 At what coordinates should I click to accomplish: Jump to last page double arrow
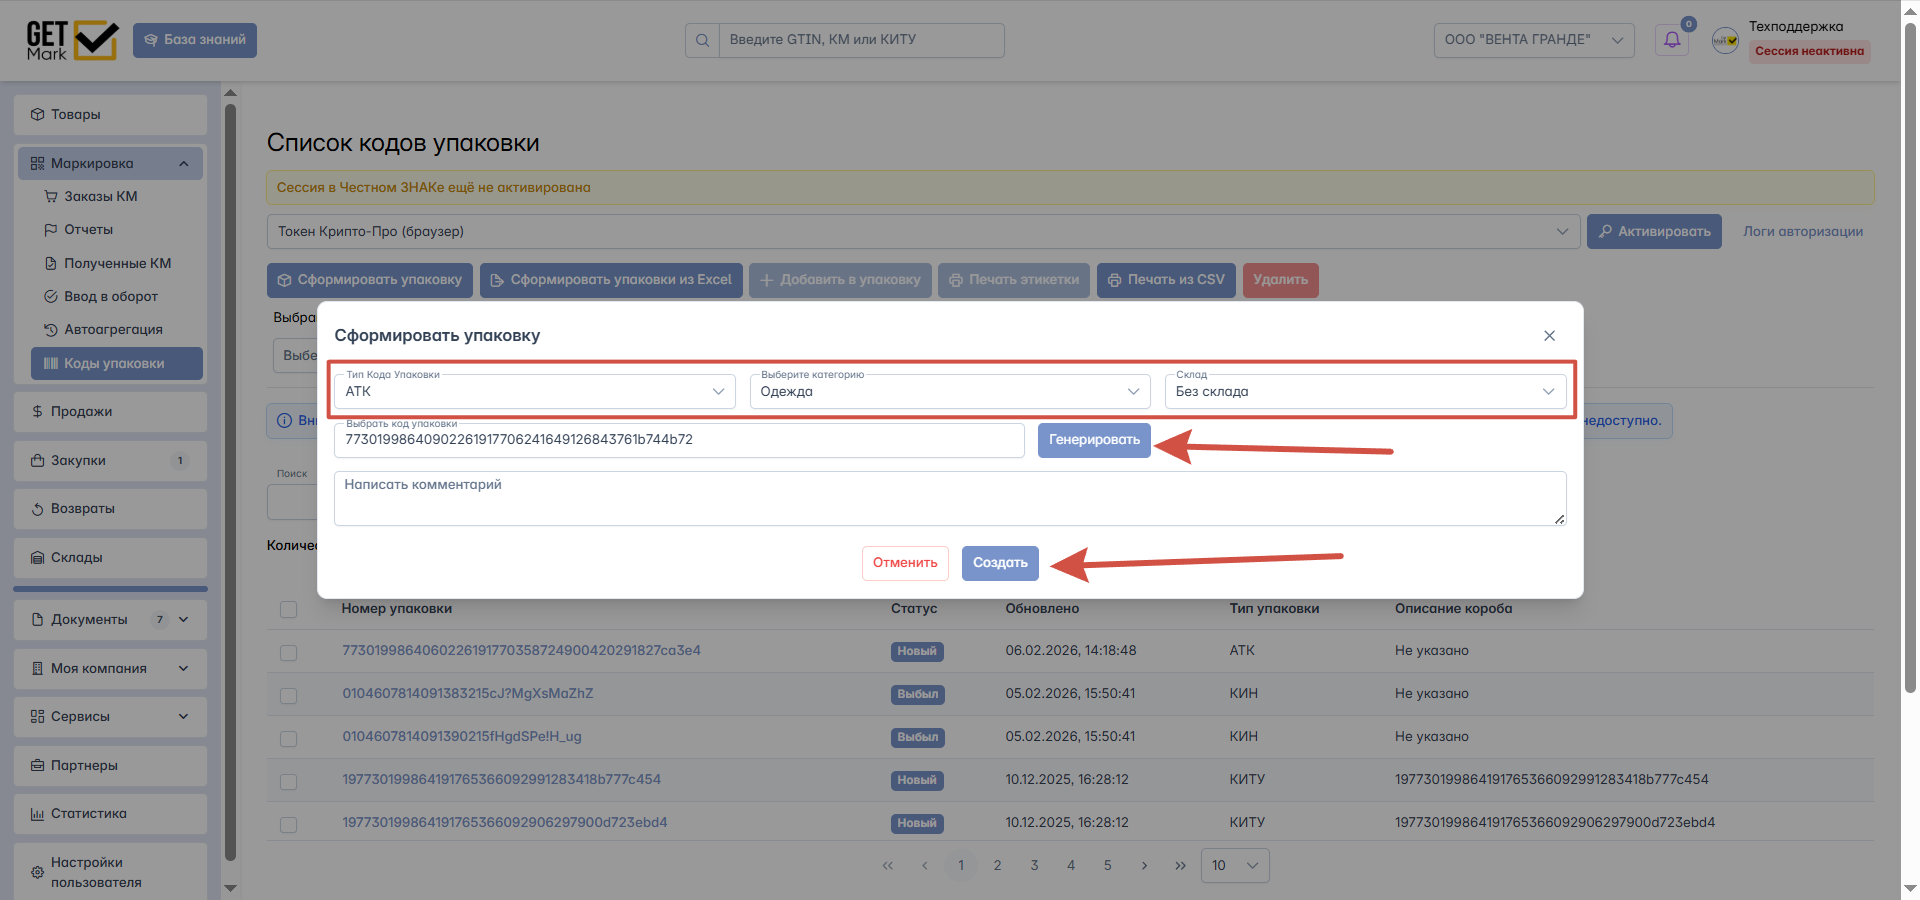(x=1181, y=866)
